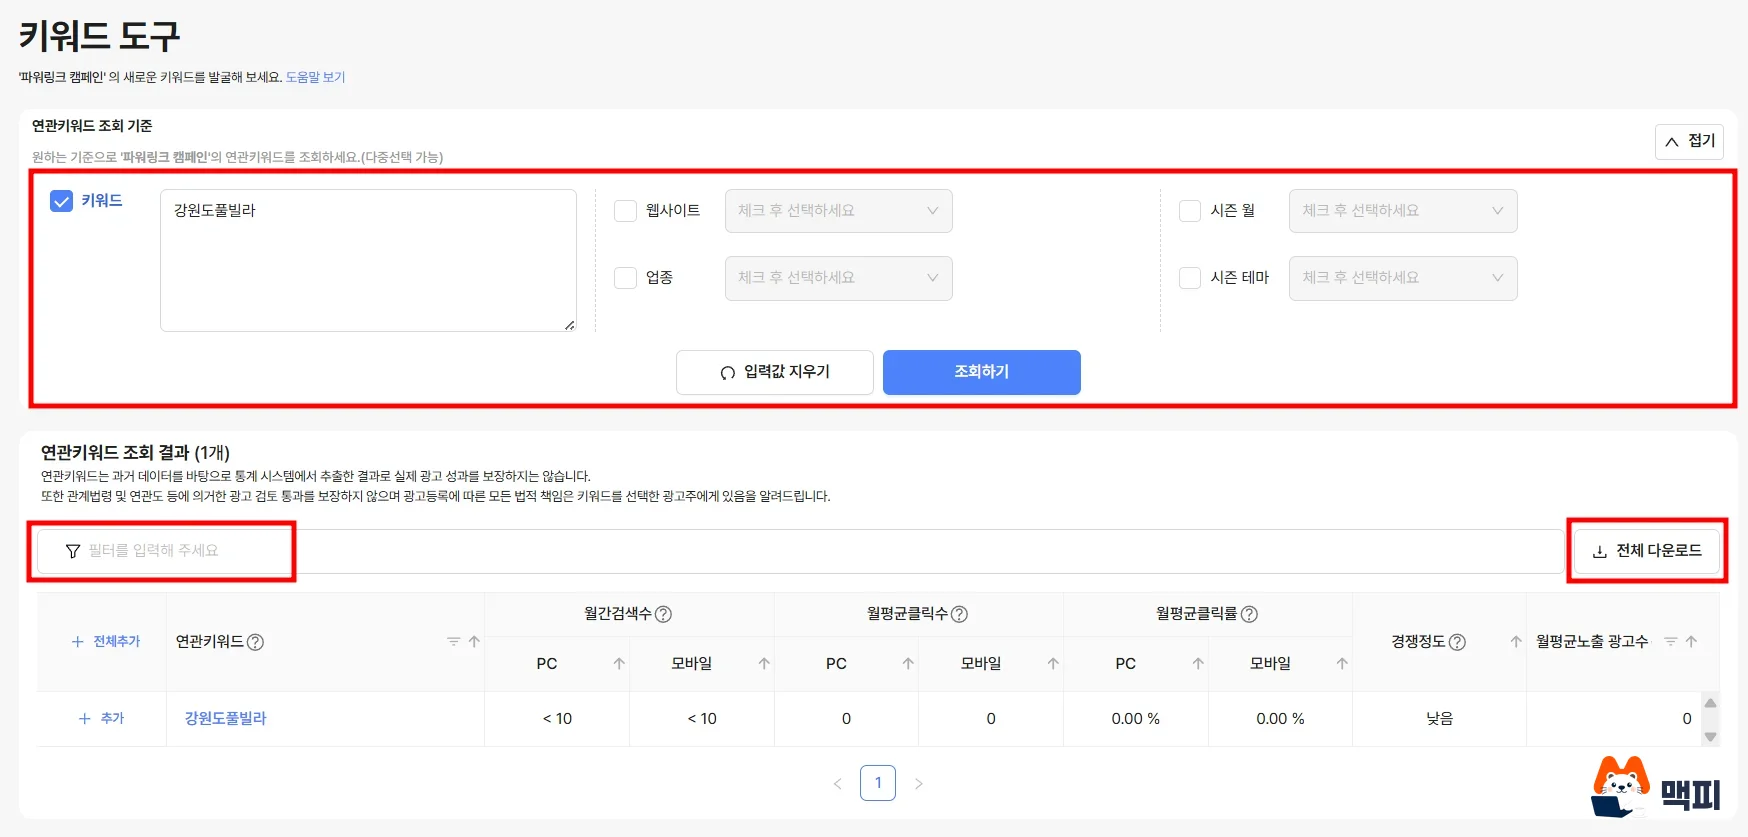Add all keywords with 전체추가
1748x837 pixels.
(x=106, y=642)
